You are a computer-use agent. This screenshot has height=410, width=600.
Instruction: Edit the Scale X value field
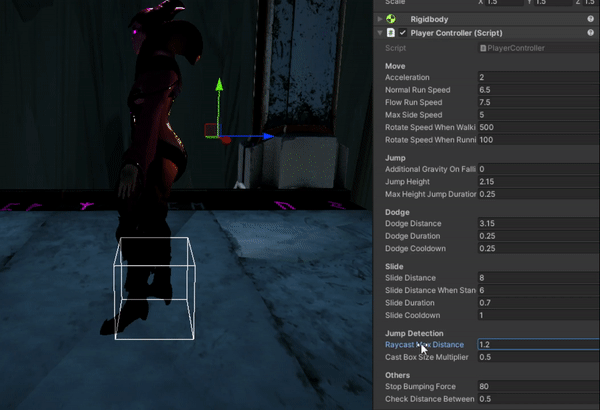[504, 2]
